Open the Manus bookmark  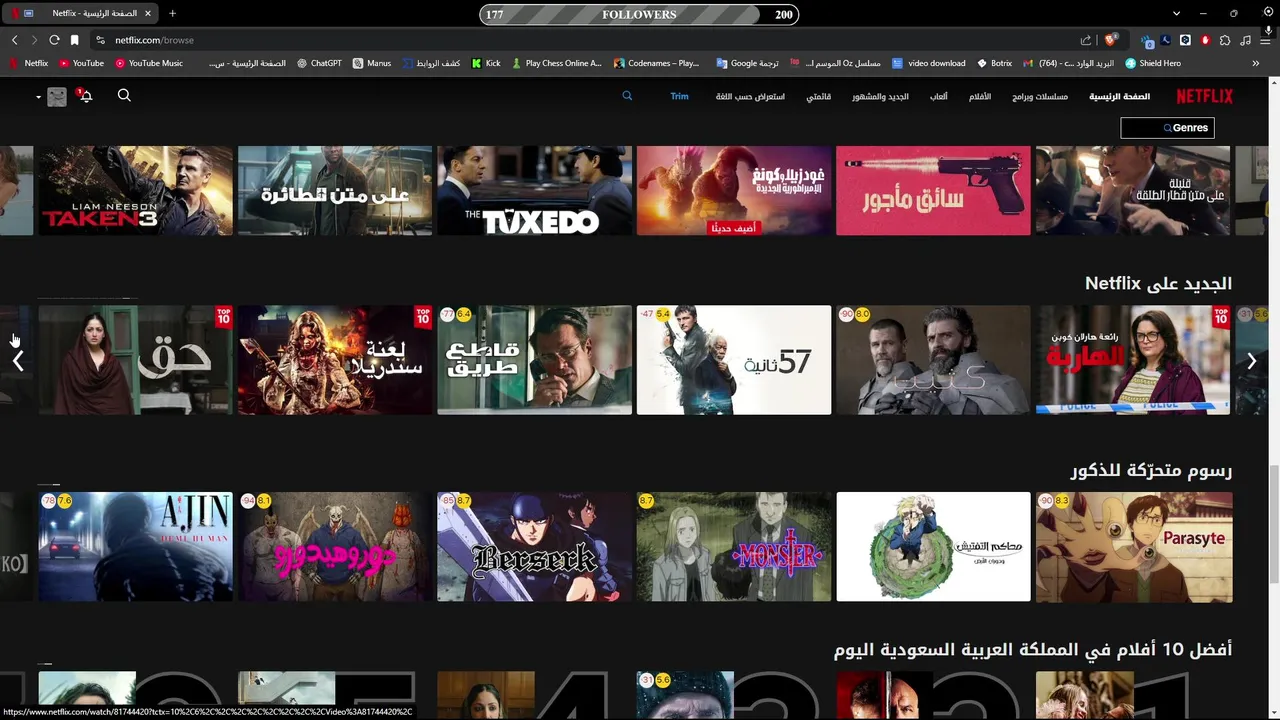(372, 63)
